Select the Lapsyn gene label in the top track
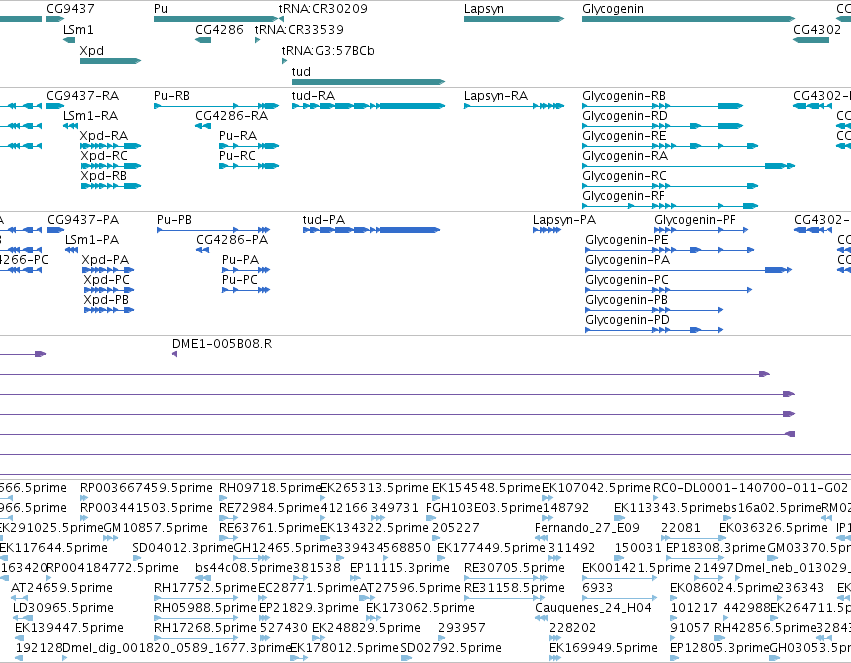 [484, 9]
